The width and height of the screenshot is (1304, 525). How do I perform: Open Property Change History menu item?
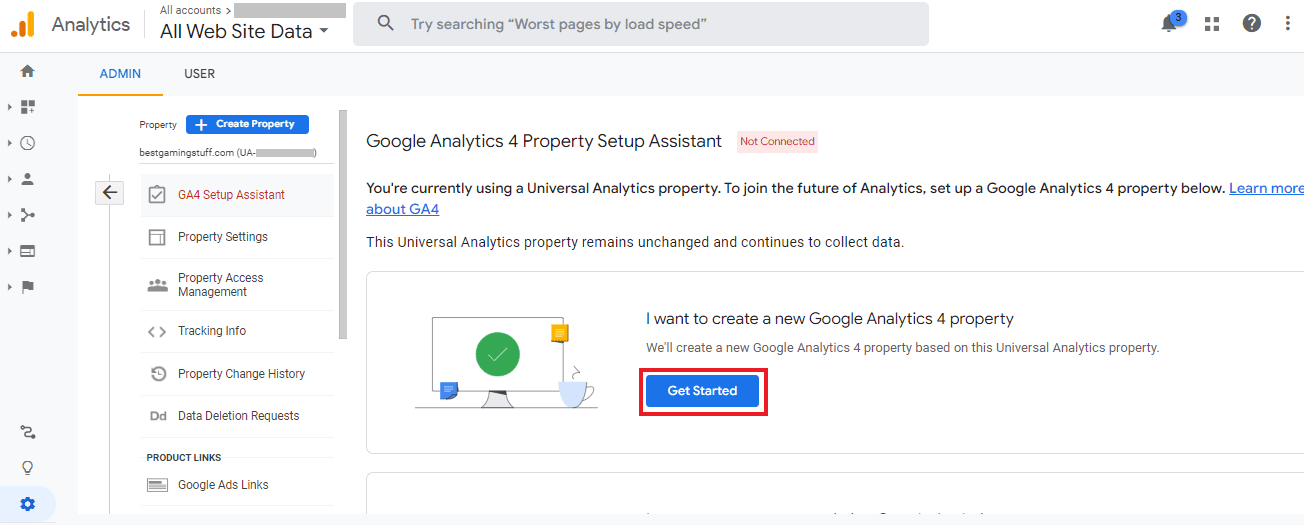point(237,374)
